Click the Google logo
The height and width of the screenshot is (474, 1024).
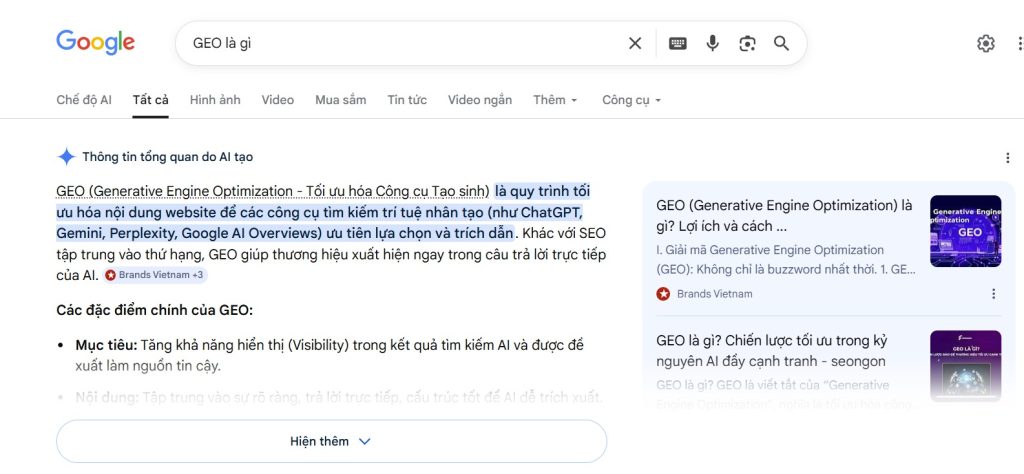(x=95, y=43)
